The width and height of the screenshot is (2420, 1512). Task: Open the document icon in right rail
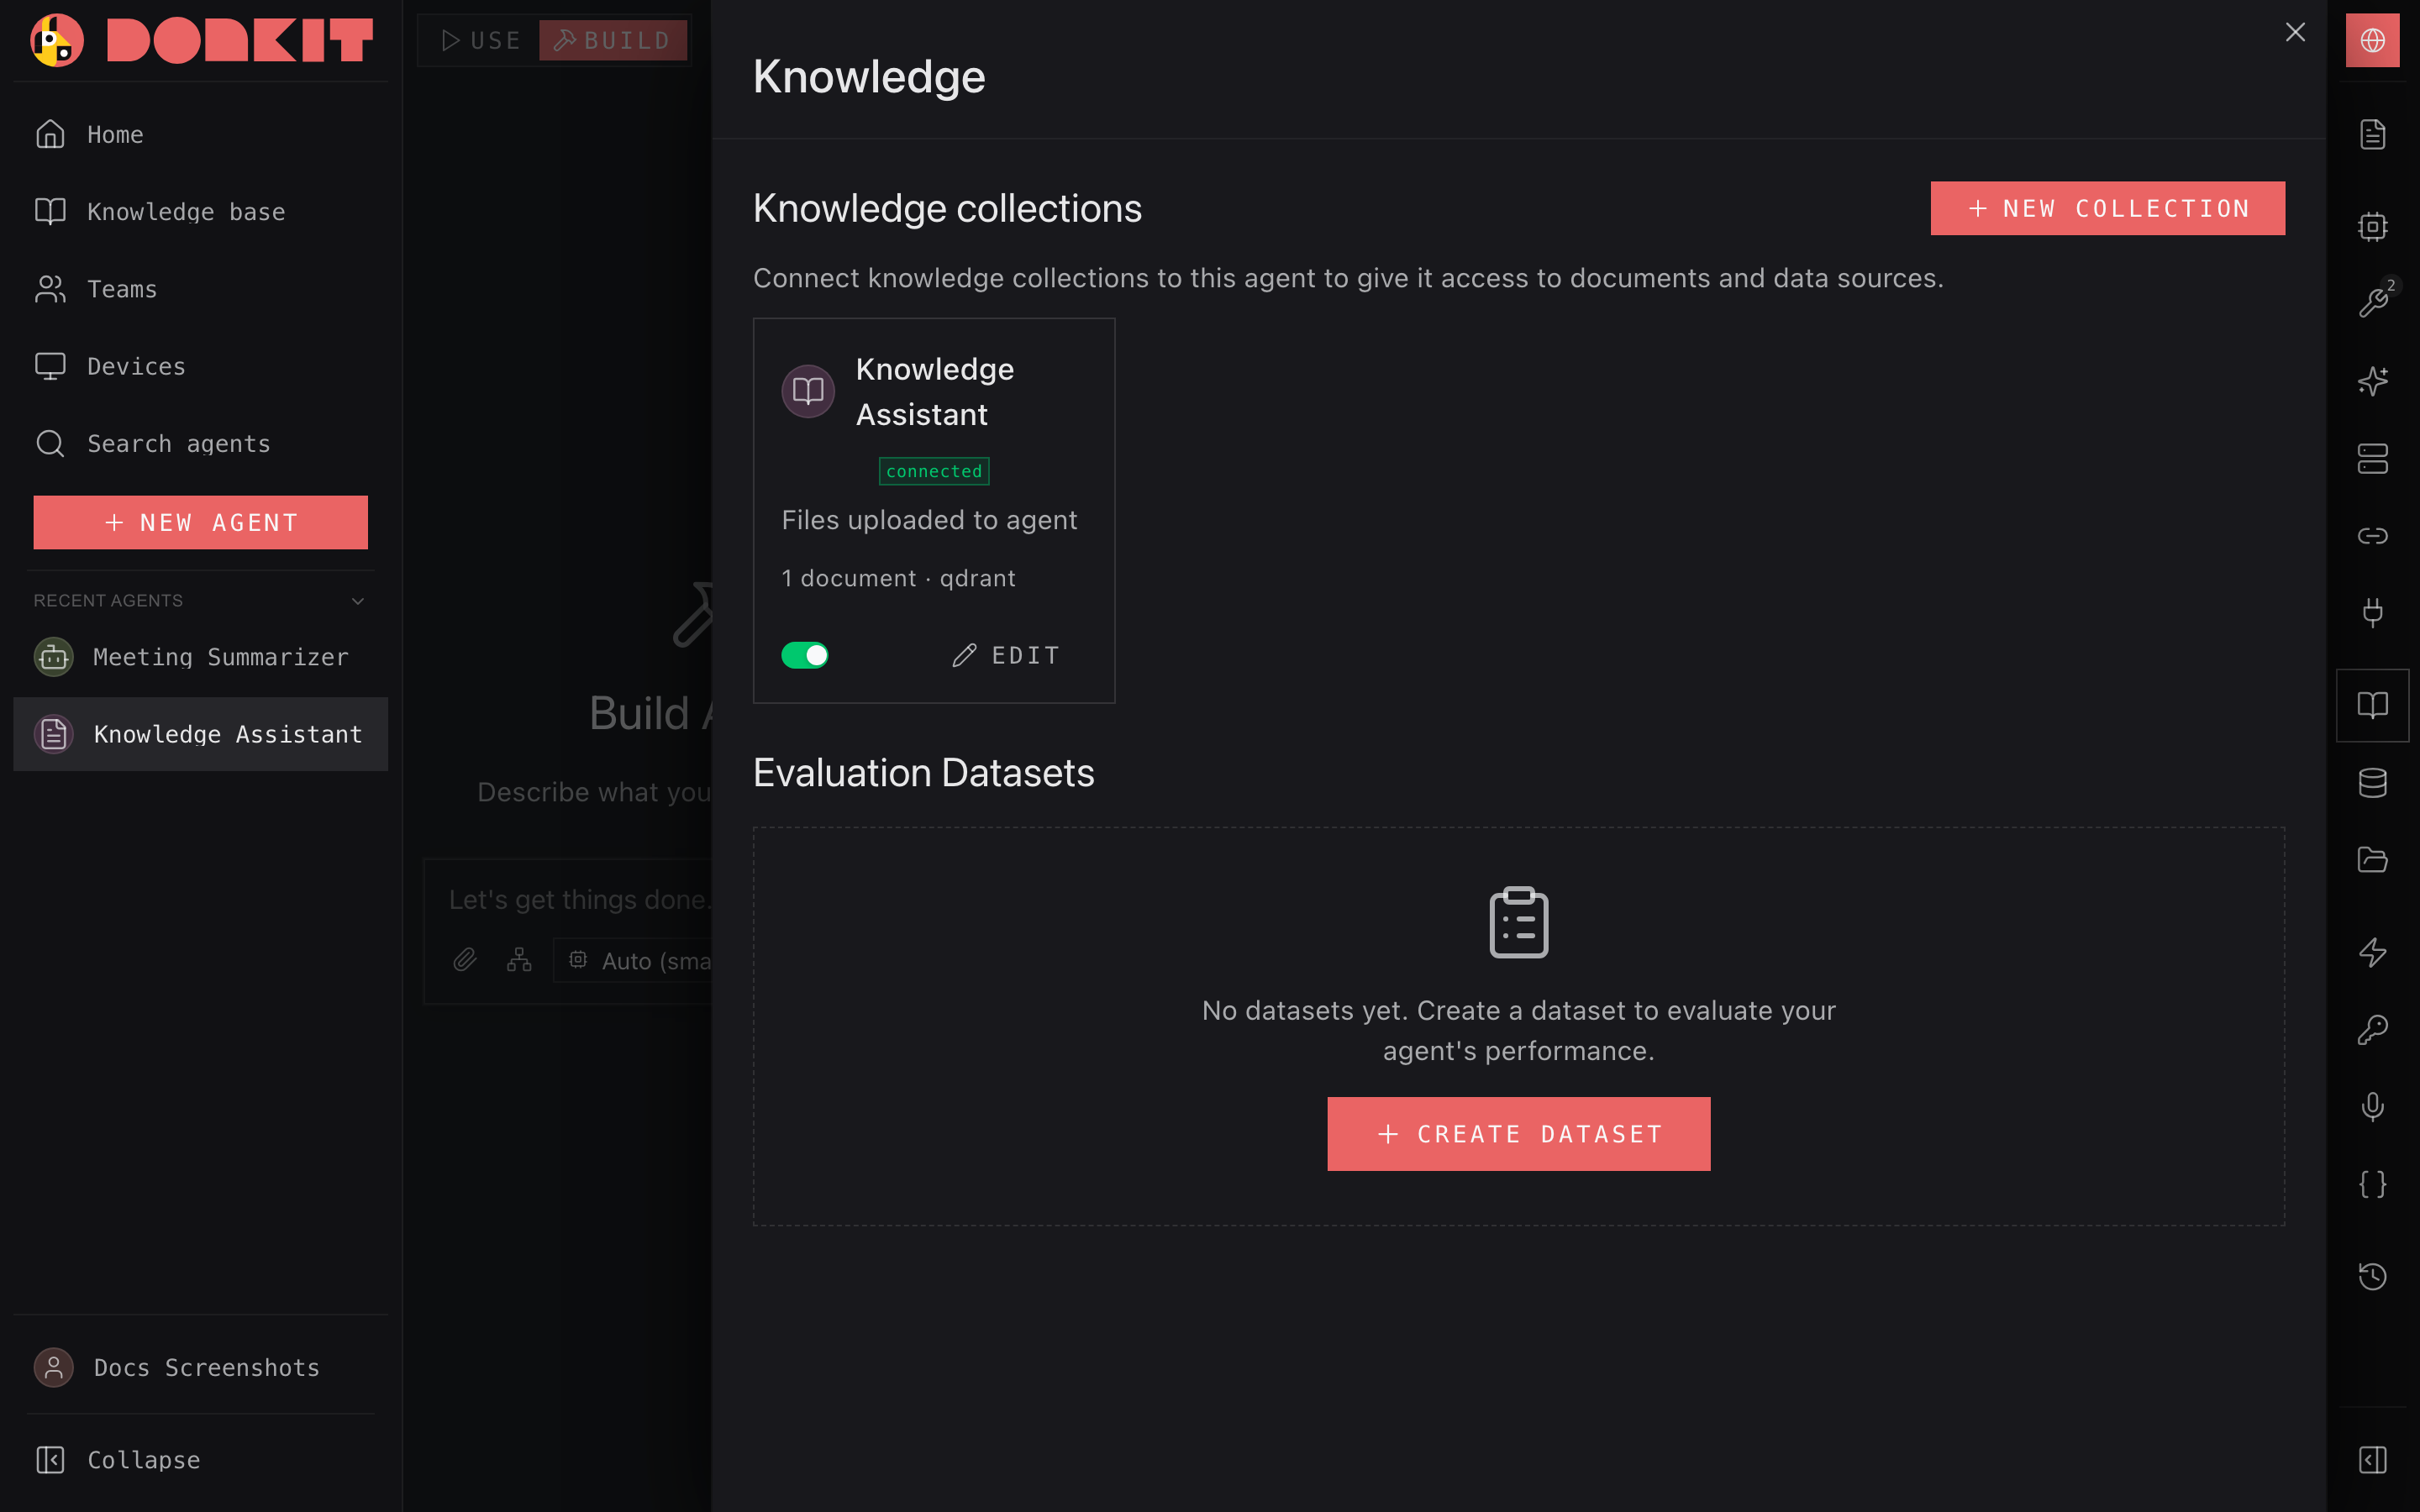(x=2372, y=134)
